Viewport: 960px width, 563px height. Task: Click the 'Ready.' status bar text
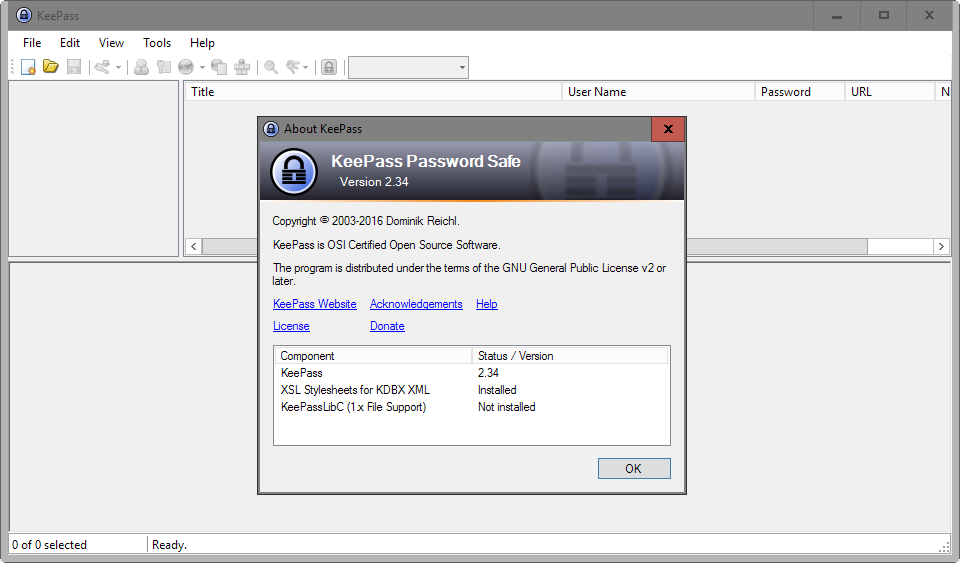pos(170,545)
